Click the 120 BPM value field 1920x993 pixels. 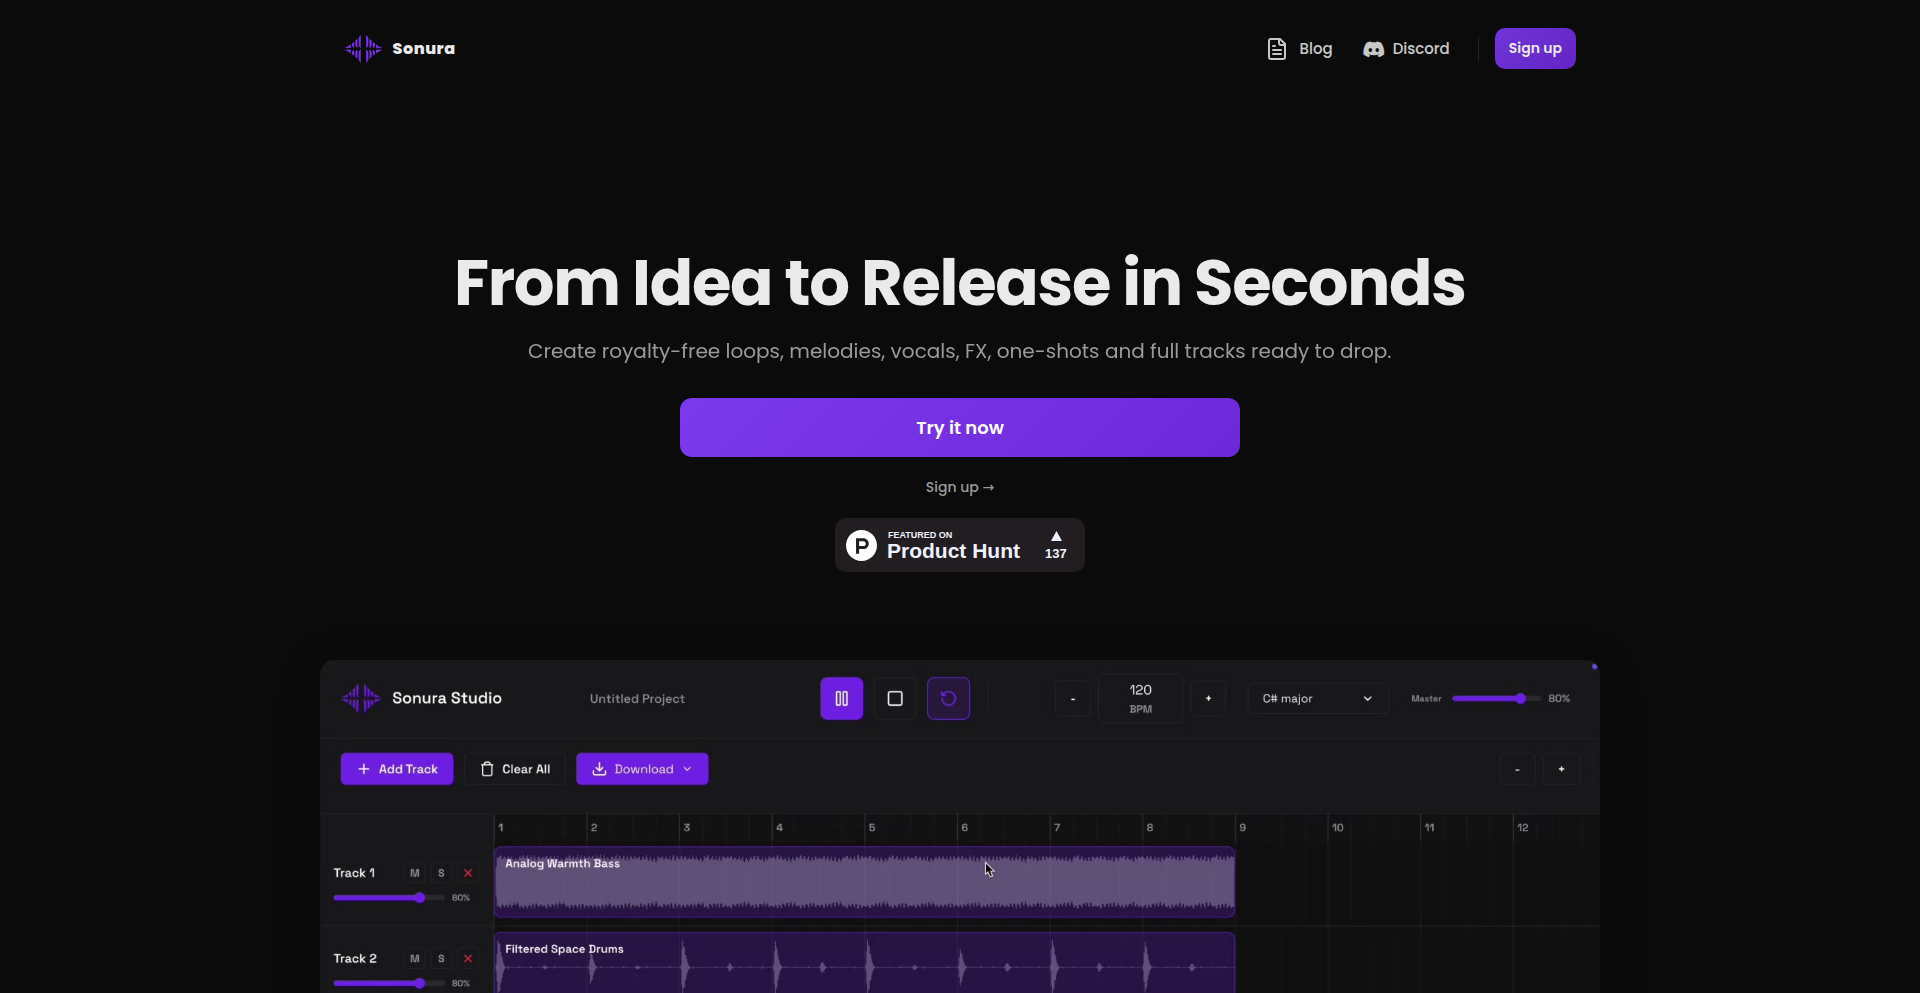[x=1141, y=698]
